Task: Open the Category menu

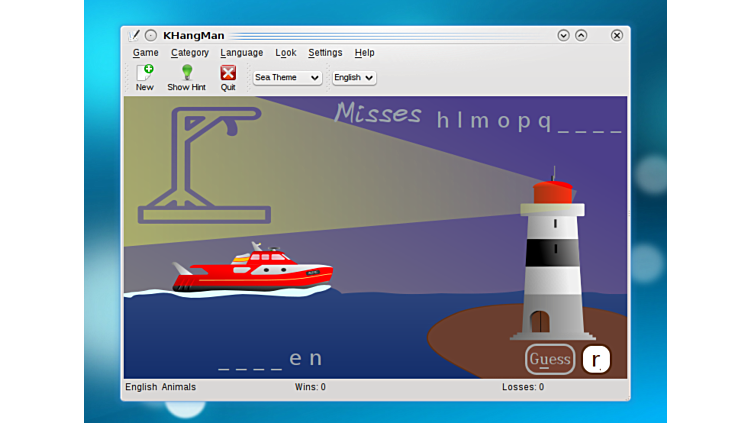Action: (190, 53)
